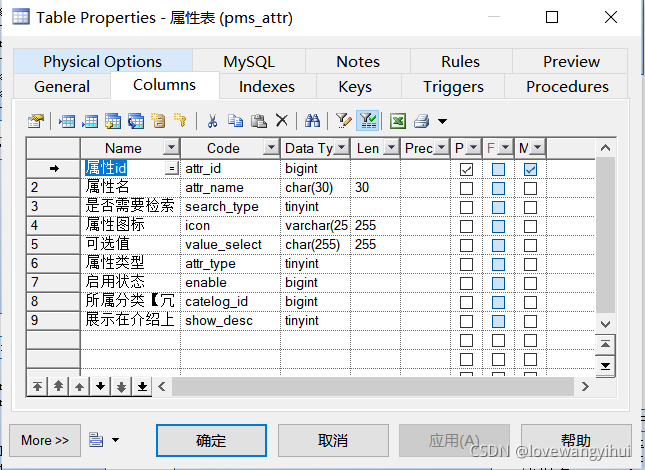This screenshot has width=645, height=470.
Task: Click the dialog menu icon beside More button
Action: coord(96,440)
